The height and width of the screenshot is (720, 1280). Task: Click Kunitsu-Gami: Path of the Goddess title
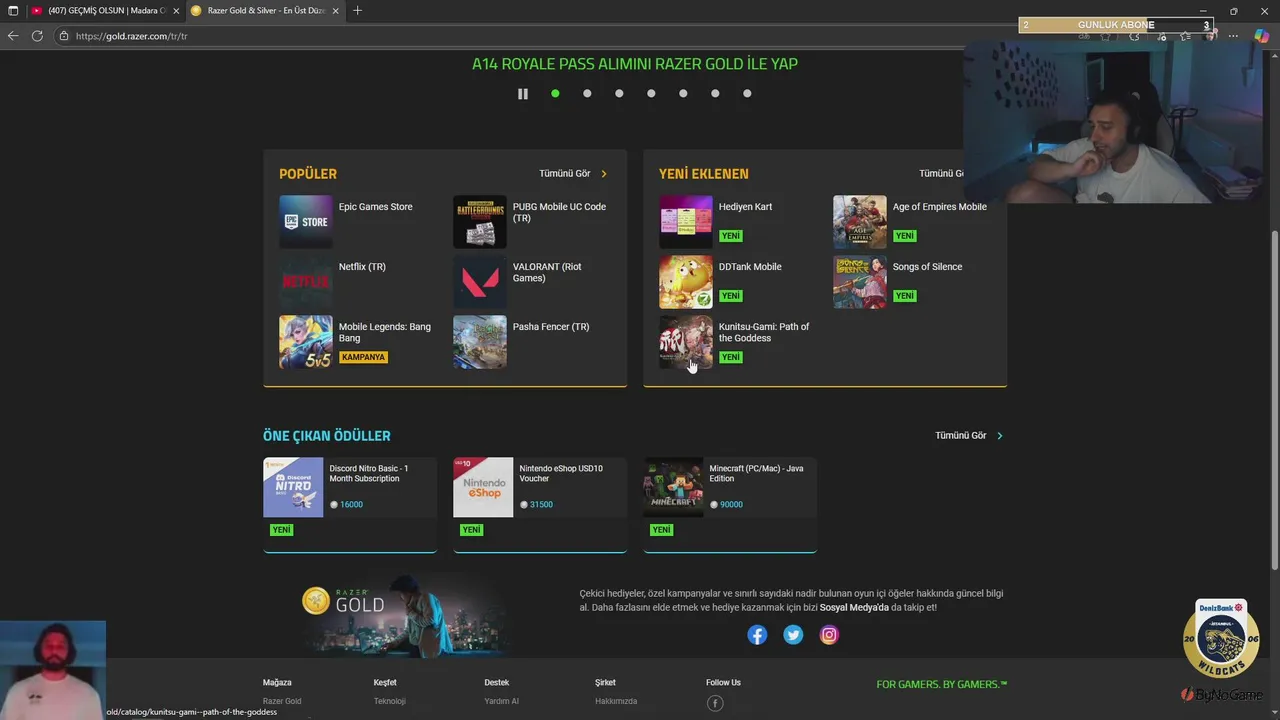coord(764,332)
